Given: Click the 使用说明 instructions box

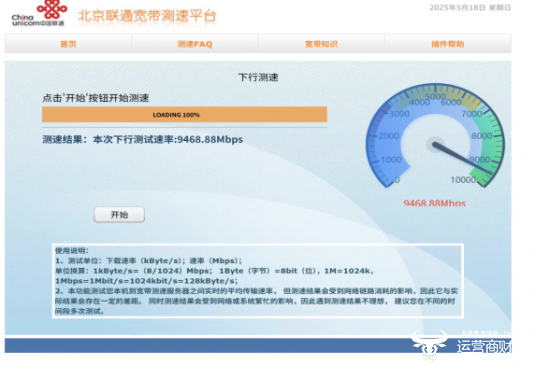Looking at the screenshot, I should click(x=258, y=281).
